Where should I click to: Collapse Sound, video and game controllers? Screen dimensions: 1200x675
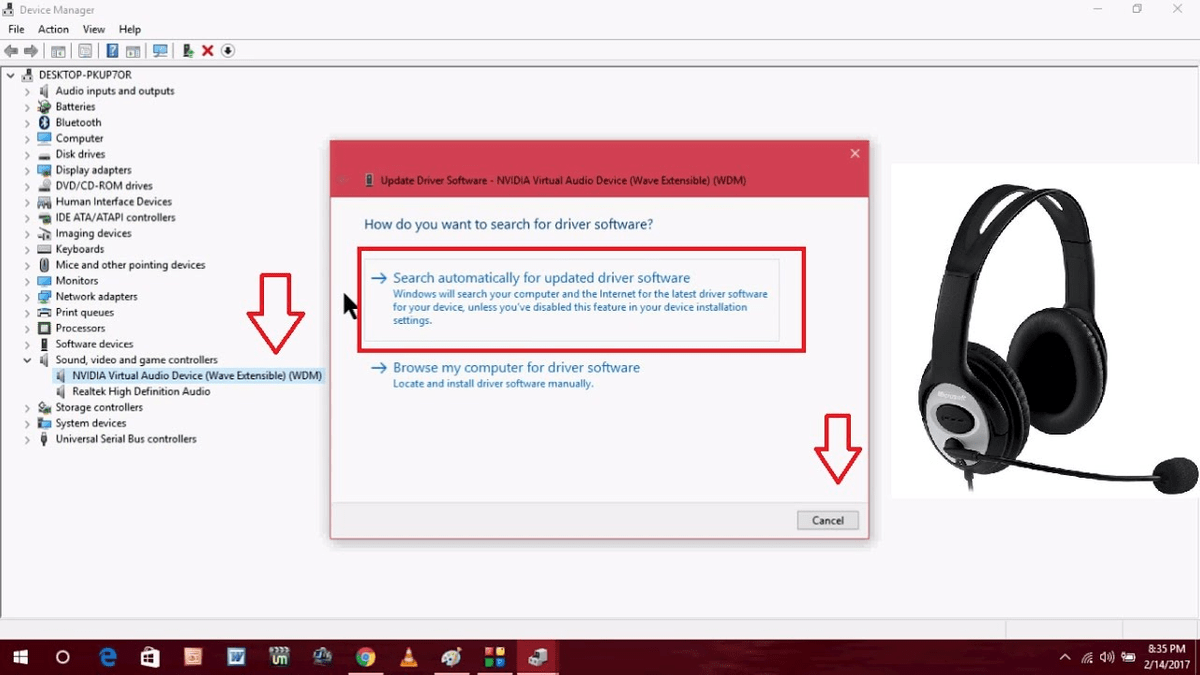coord(28,360)
